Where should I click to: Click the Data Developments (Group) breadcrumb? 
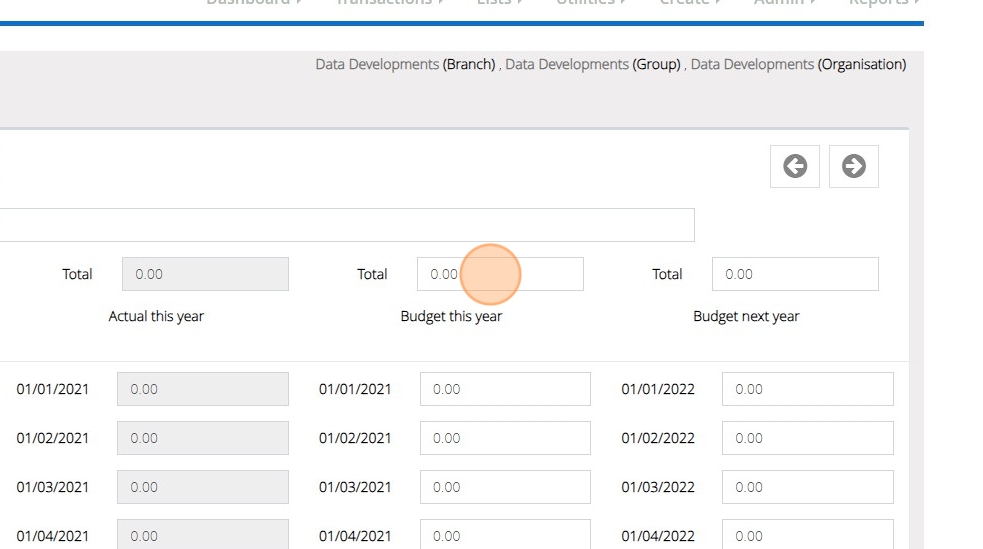tap(592, 64)
